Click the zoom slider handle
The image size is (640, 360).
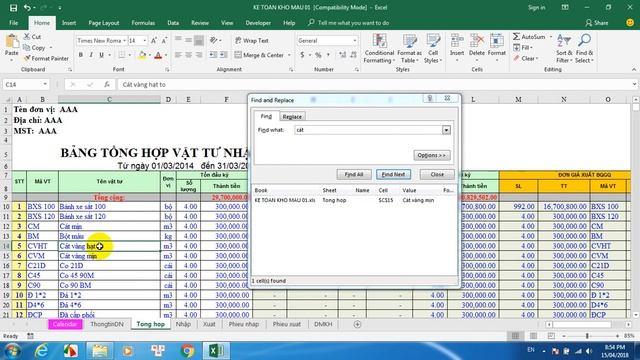(587, 336)
